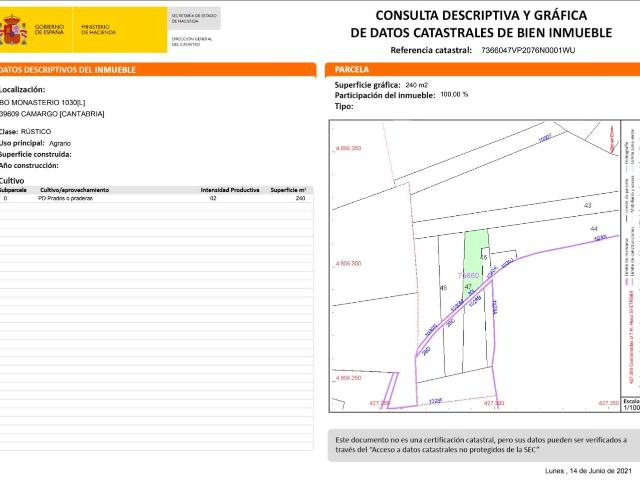Click the 'Año construcción:' label

(29, 165)
